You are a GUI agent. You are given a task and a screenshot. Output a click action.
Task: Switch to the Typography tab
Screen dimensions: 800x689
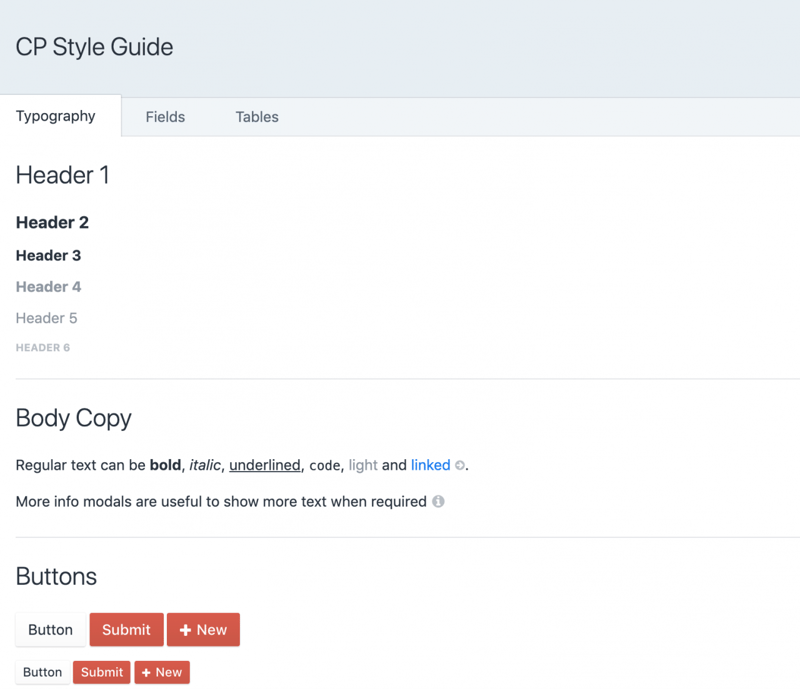click(x=56, y=116)
